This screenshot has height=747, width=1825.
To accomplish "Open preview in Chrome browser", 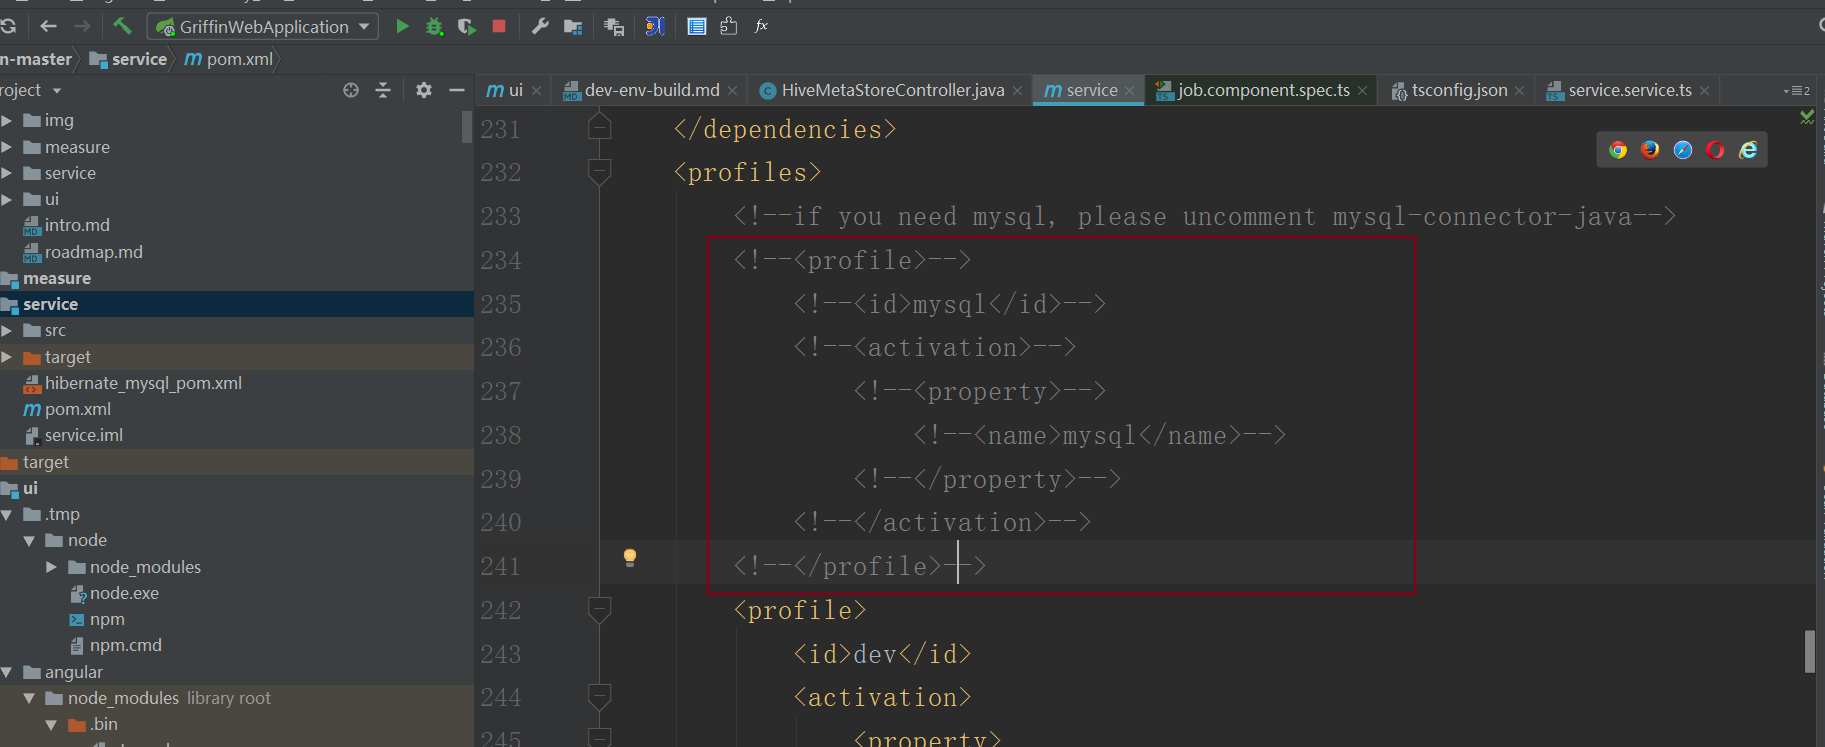I will point(1618,150).
